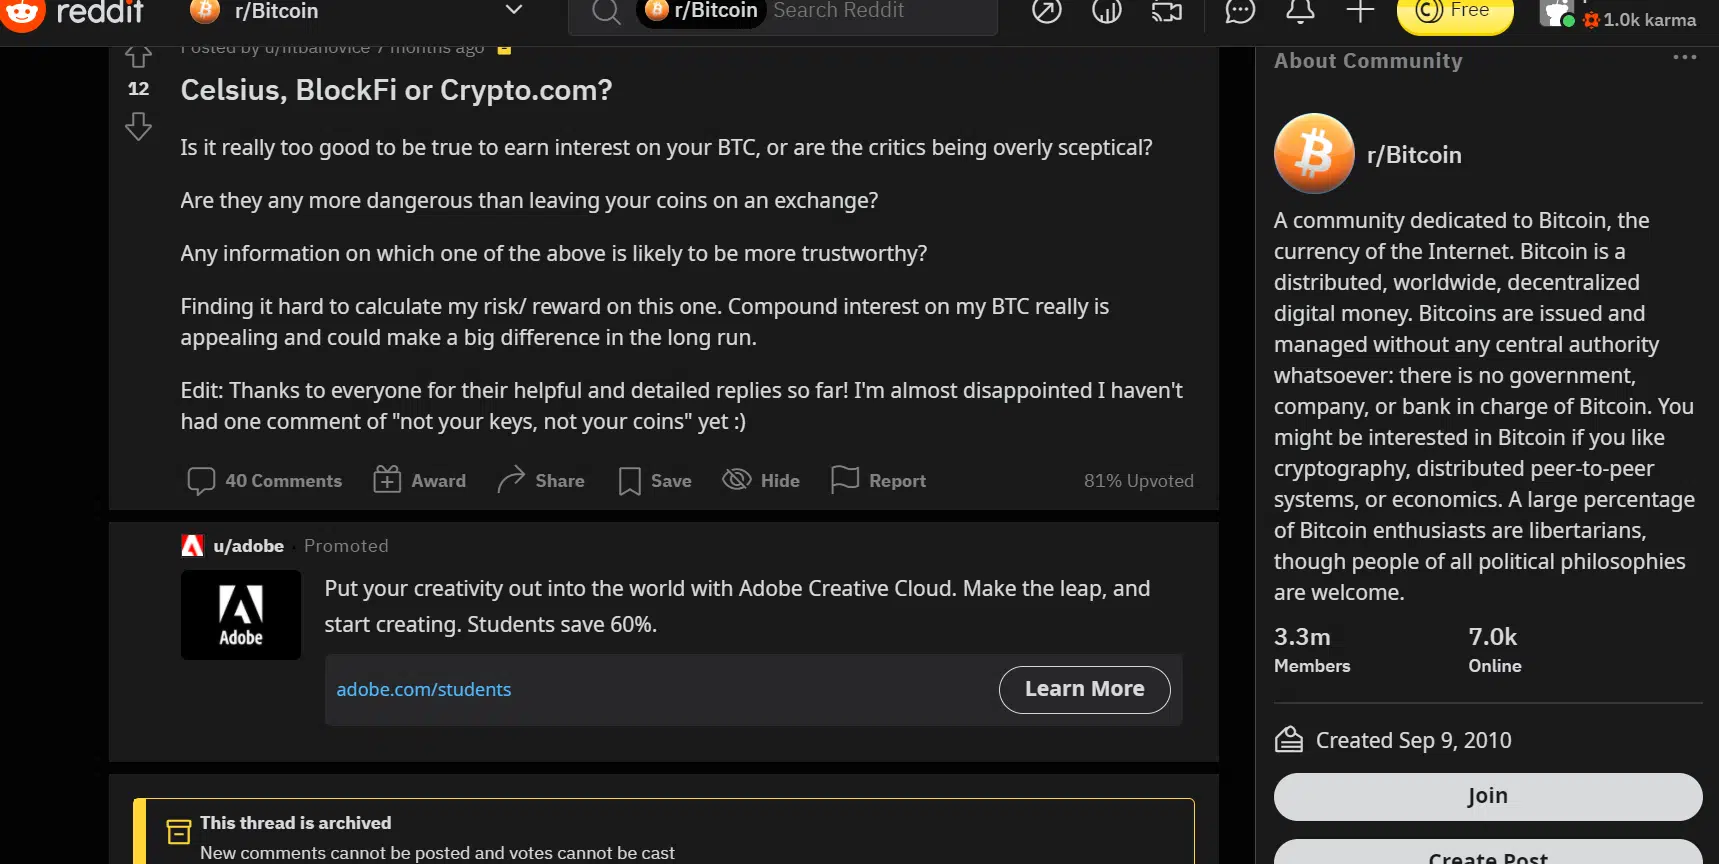This screenshot has height=864, width=1719.
Task: Hide this post
Action: (761, 481)
